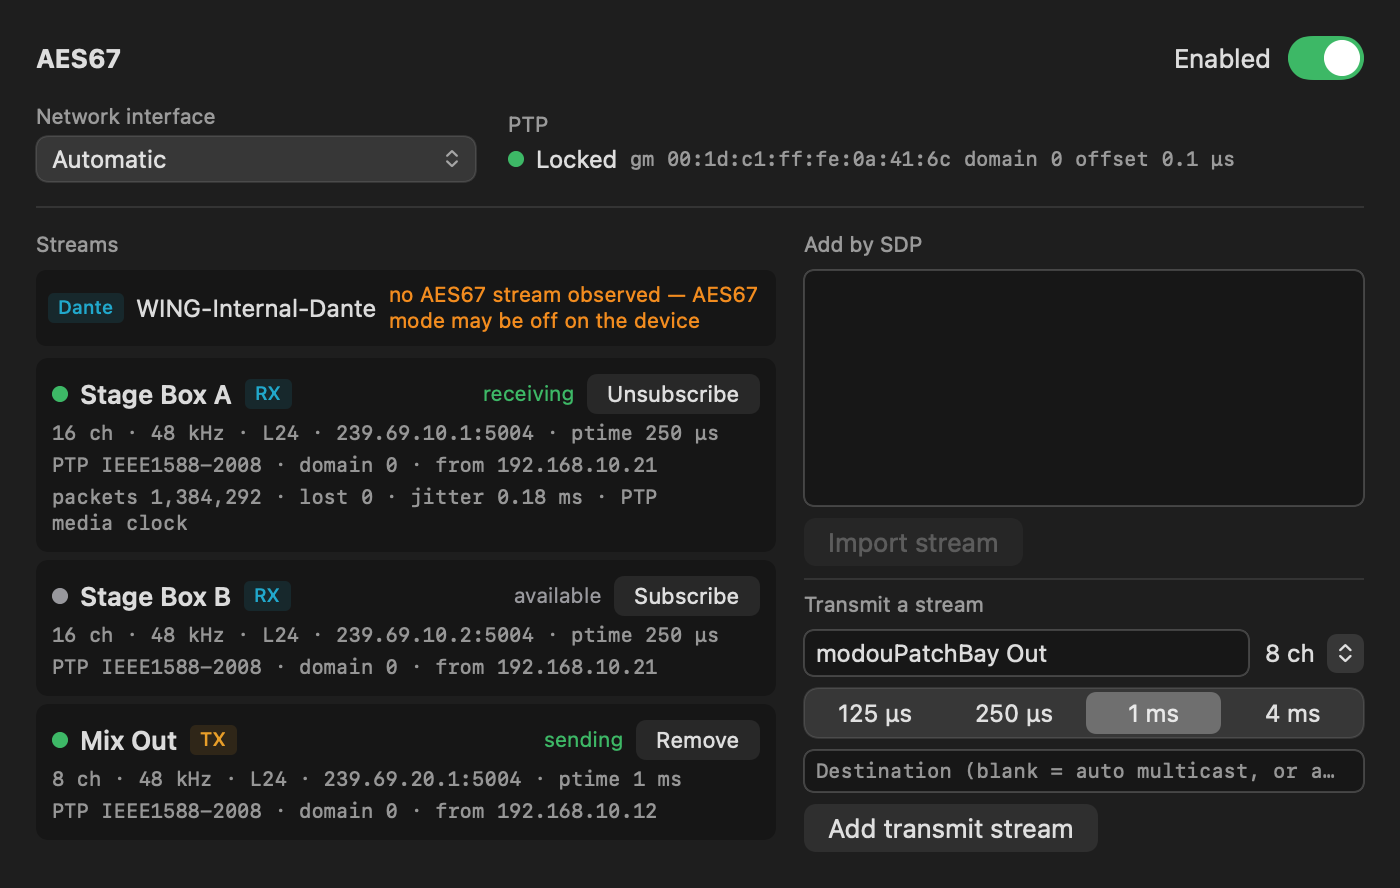Viewport: 1400px width, 888px height.
Task: Select the 125 µs packet time
Action: pyautogui.click(x=875, y=713)
